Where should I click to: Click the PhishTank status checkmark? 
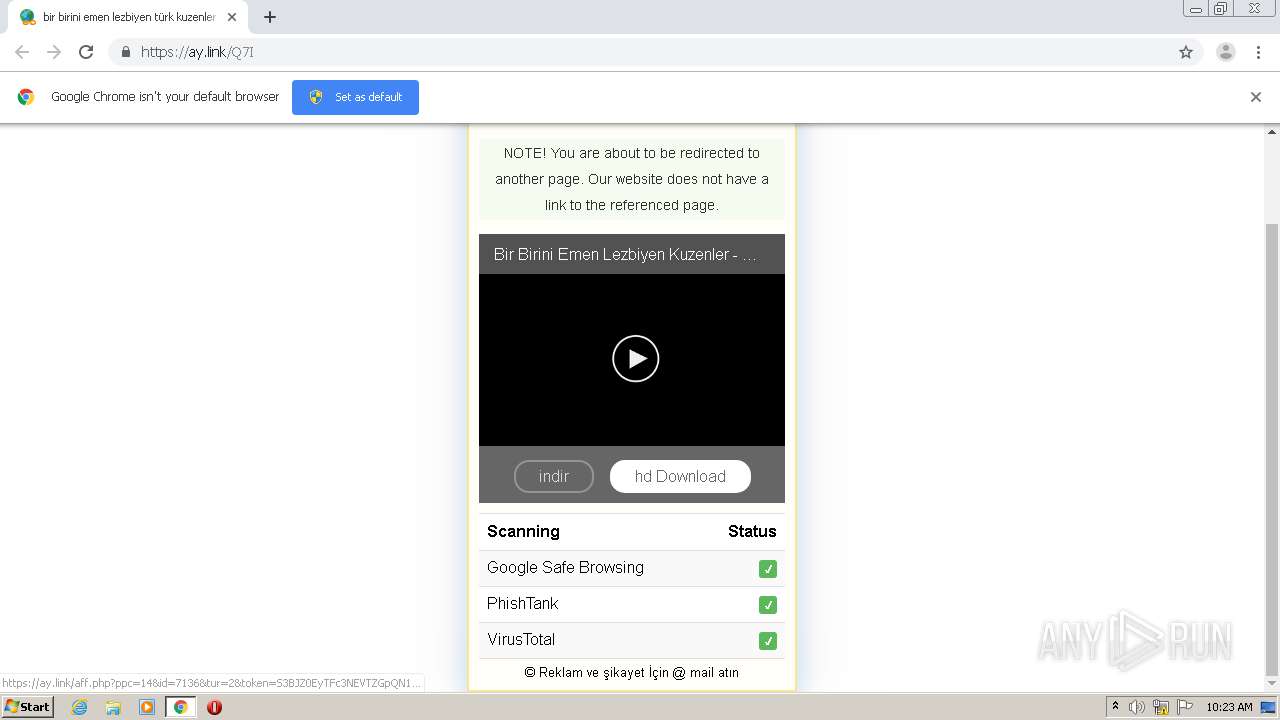[x=768, y=605]
